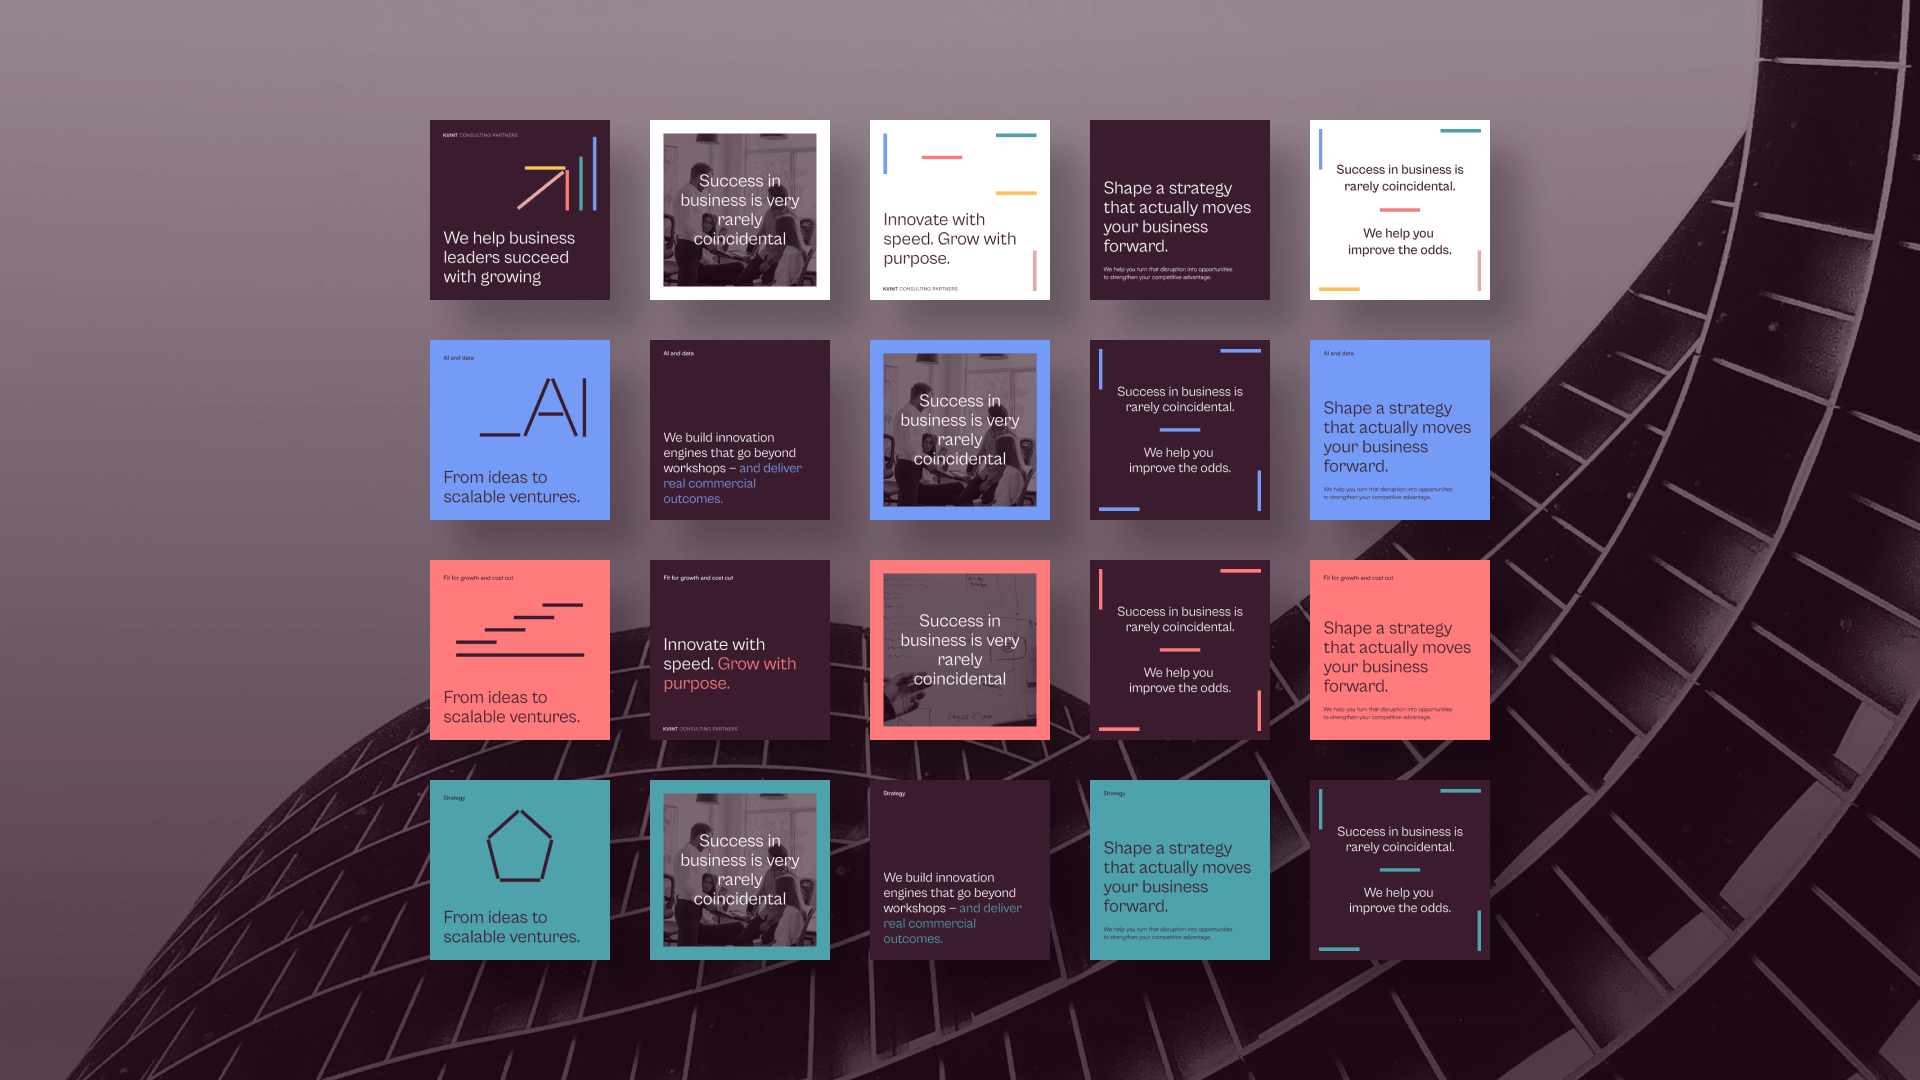Click 'We help business leaders succeed' heading
Screen dimensions: 1920x1080
tap(508, 257)
